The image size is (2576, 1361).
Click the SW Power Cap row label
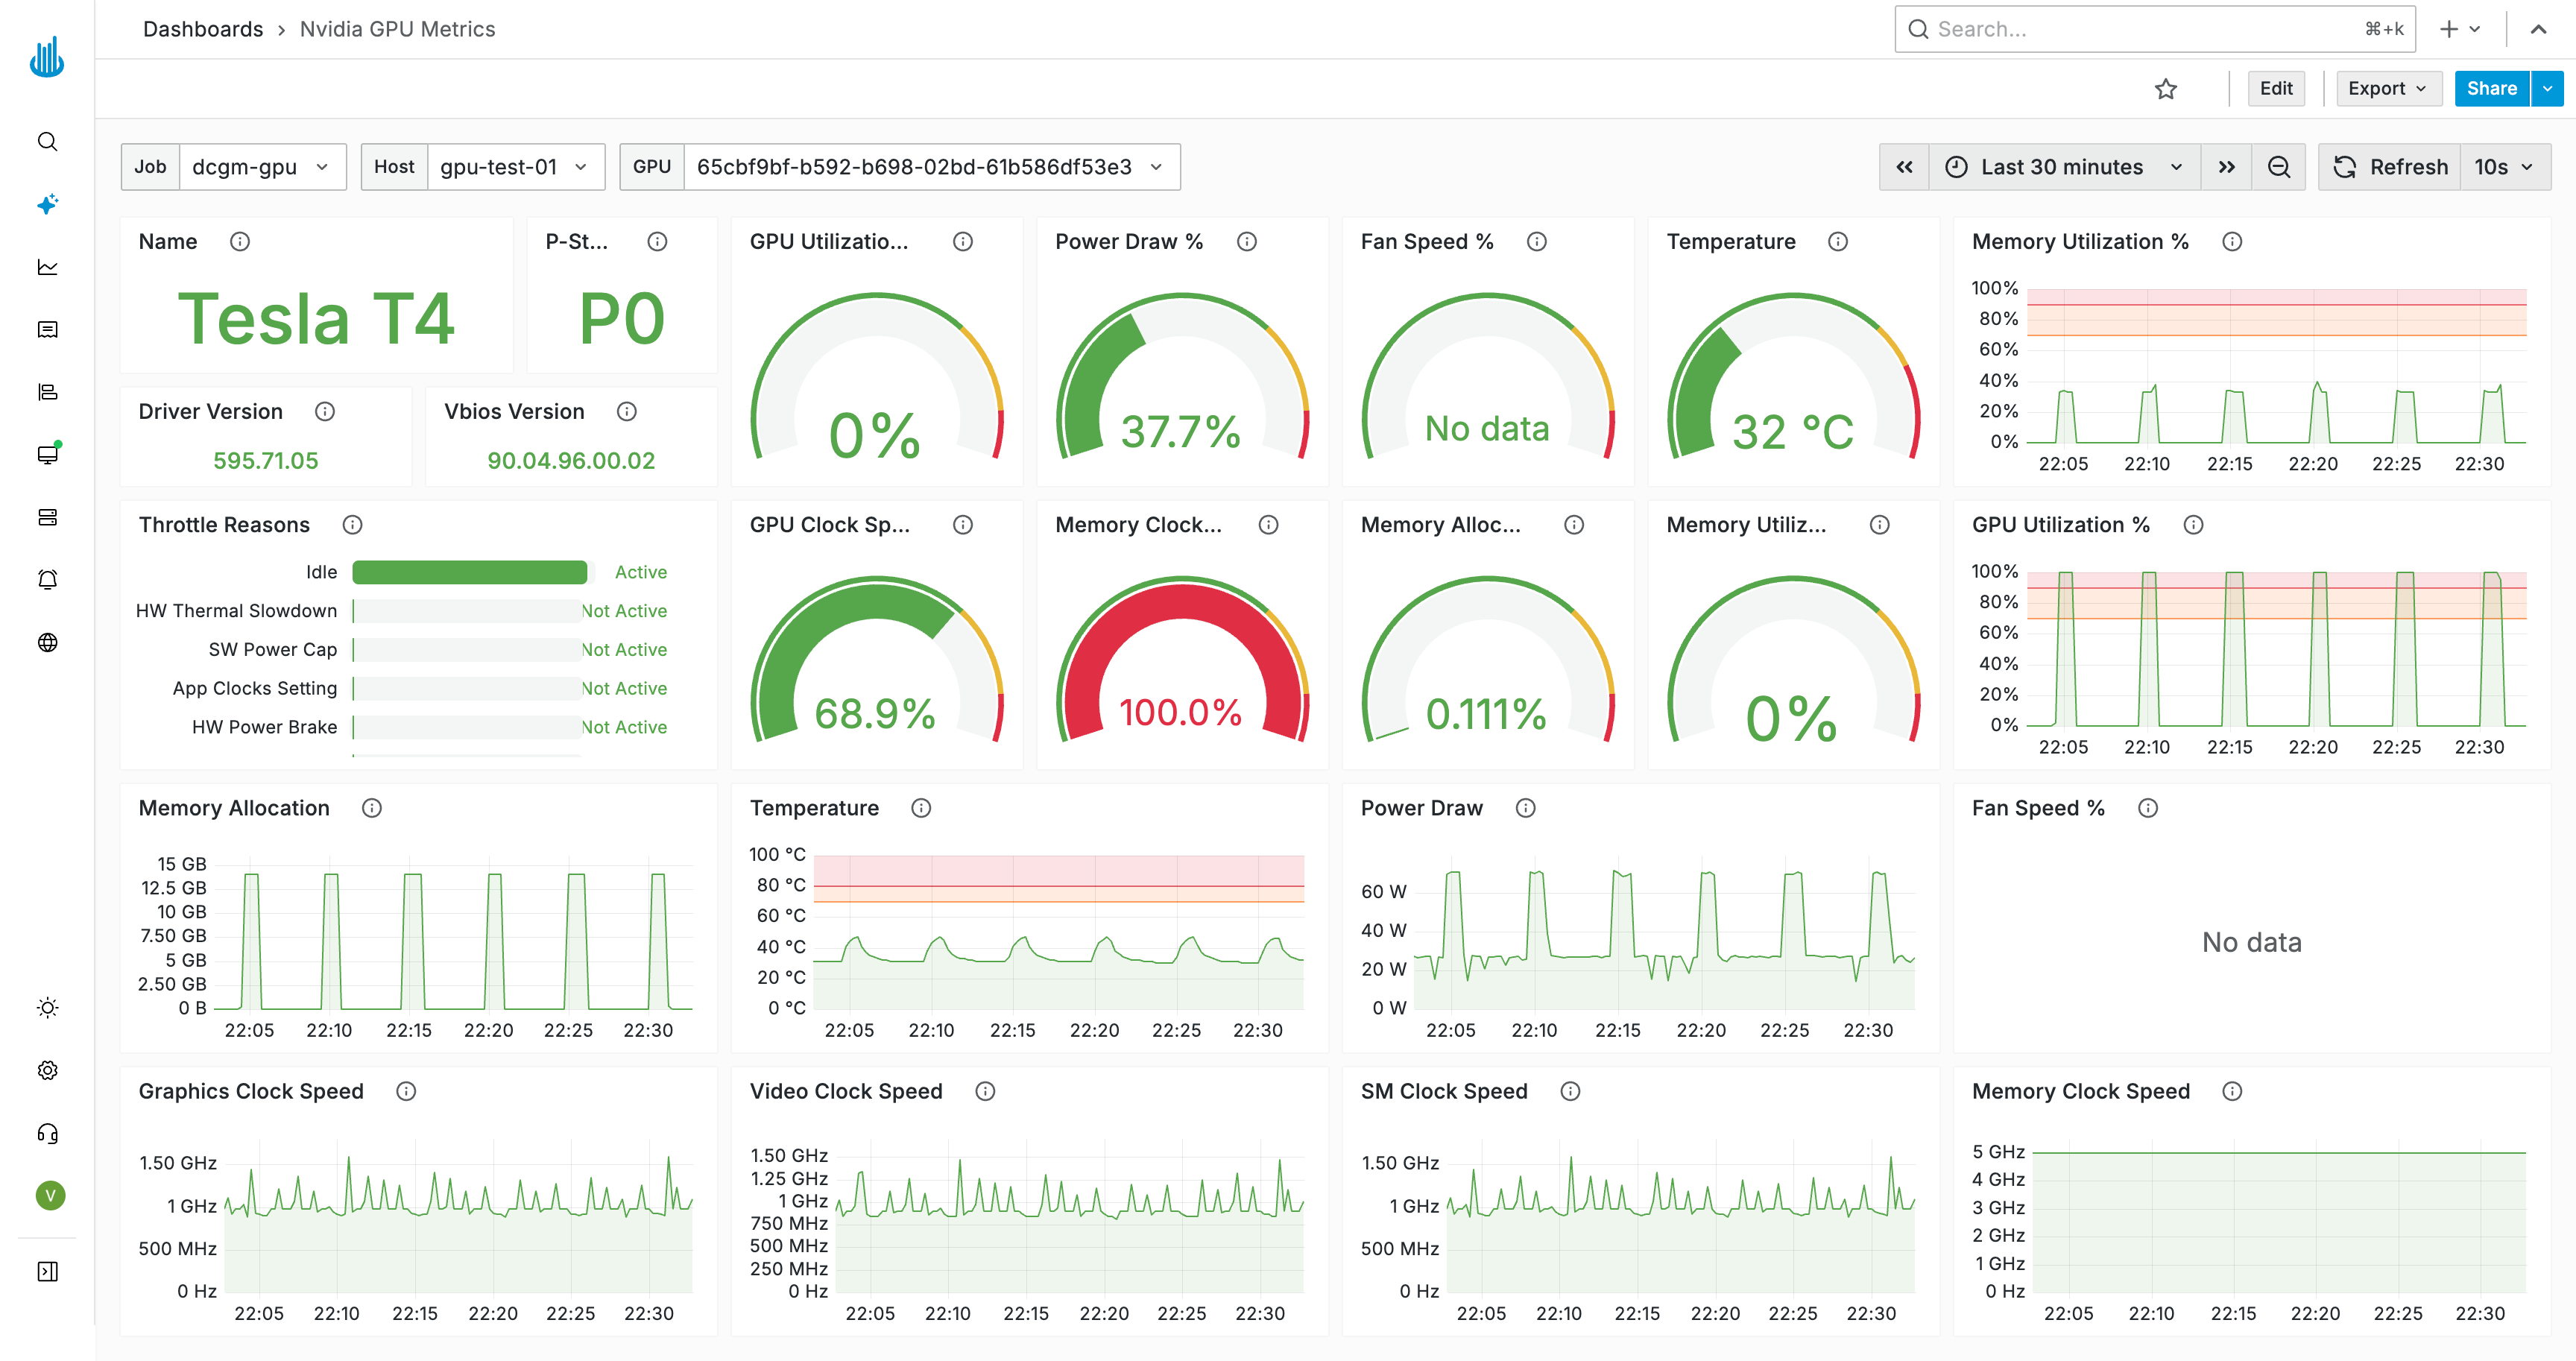[x=273, y=649]
